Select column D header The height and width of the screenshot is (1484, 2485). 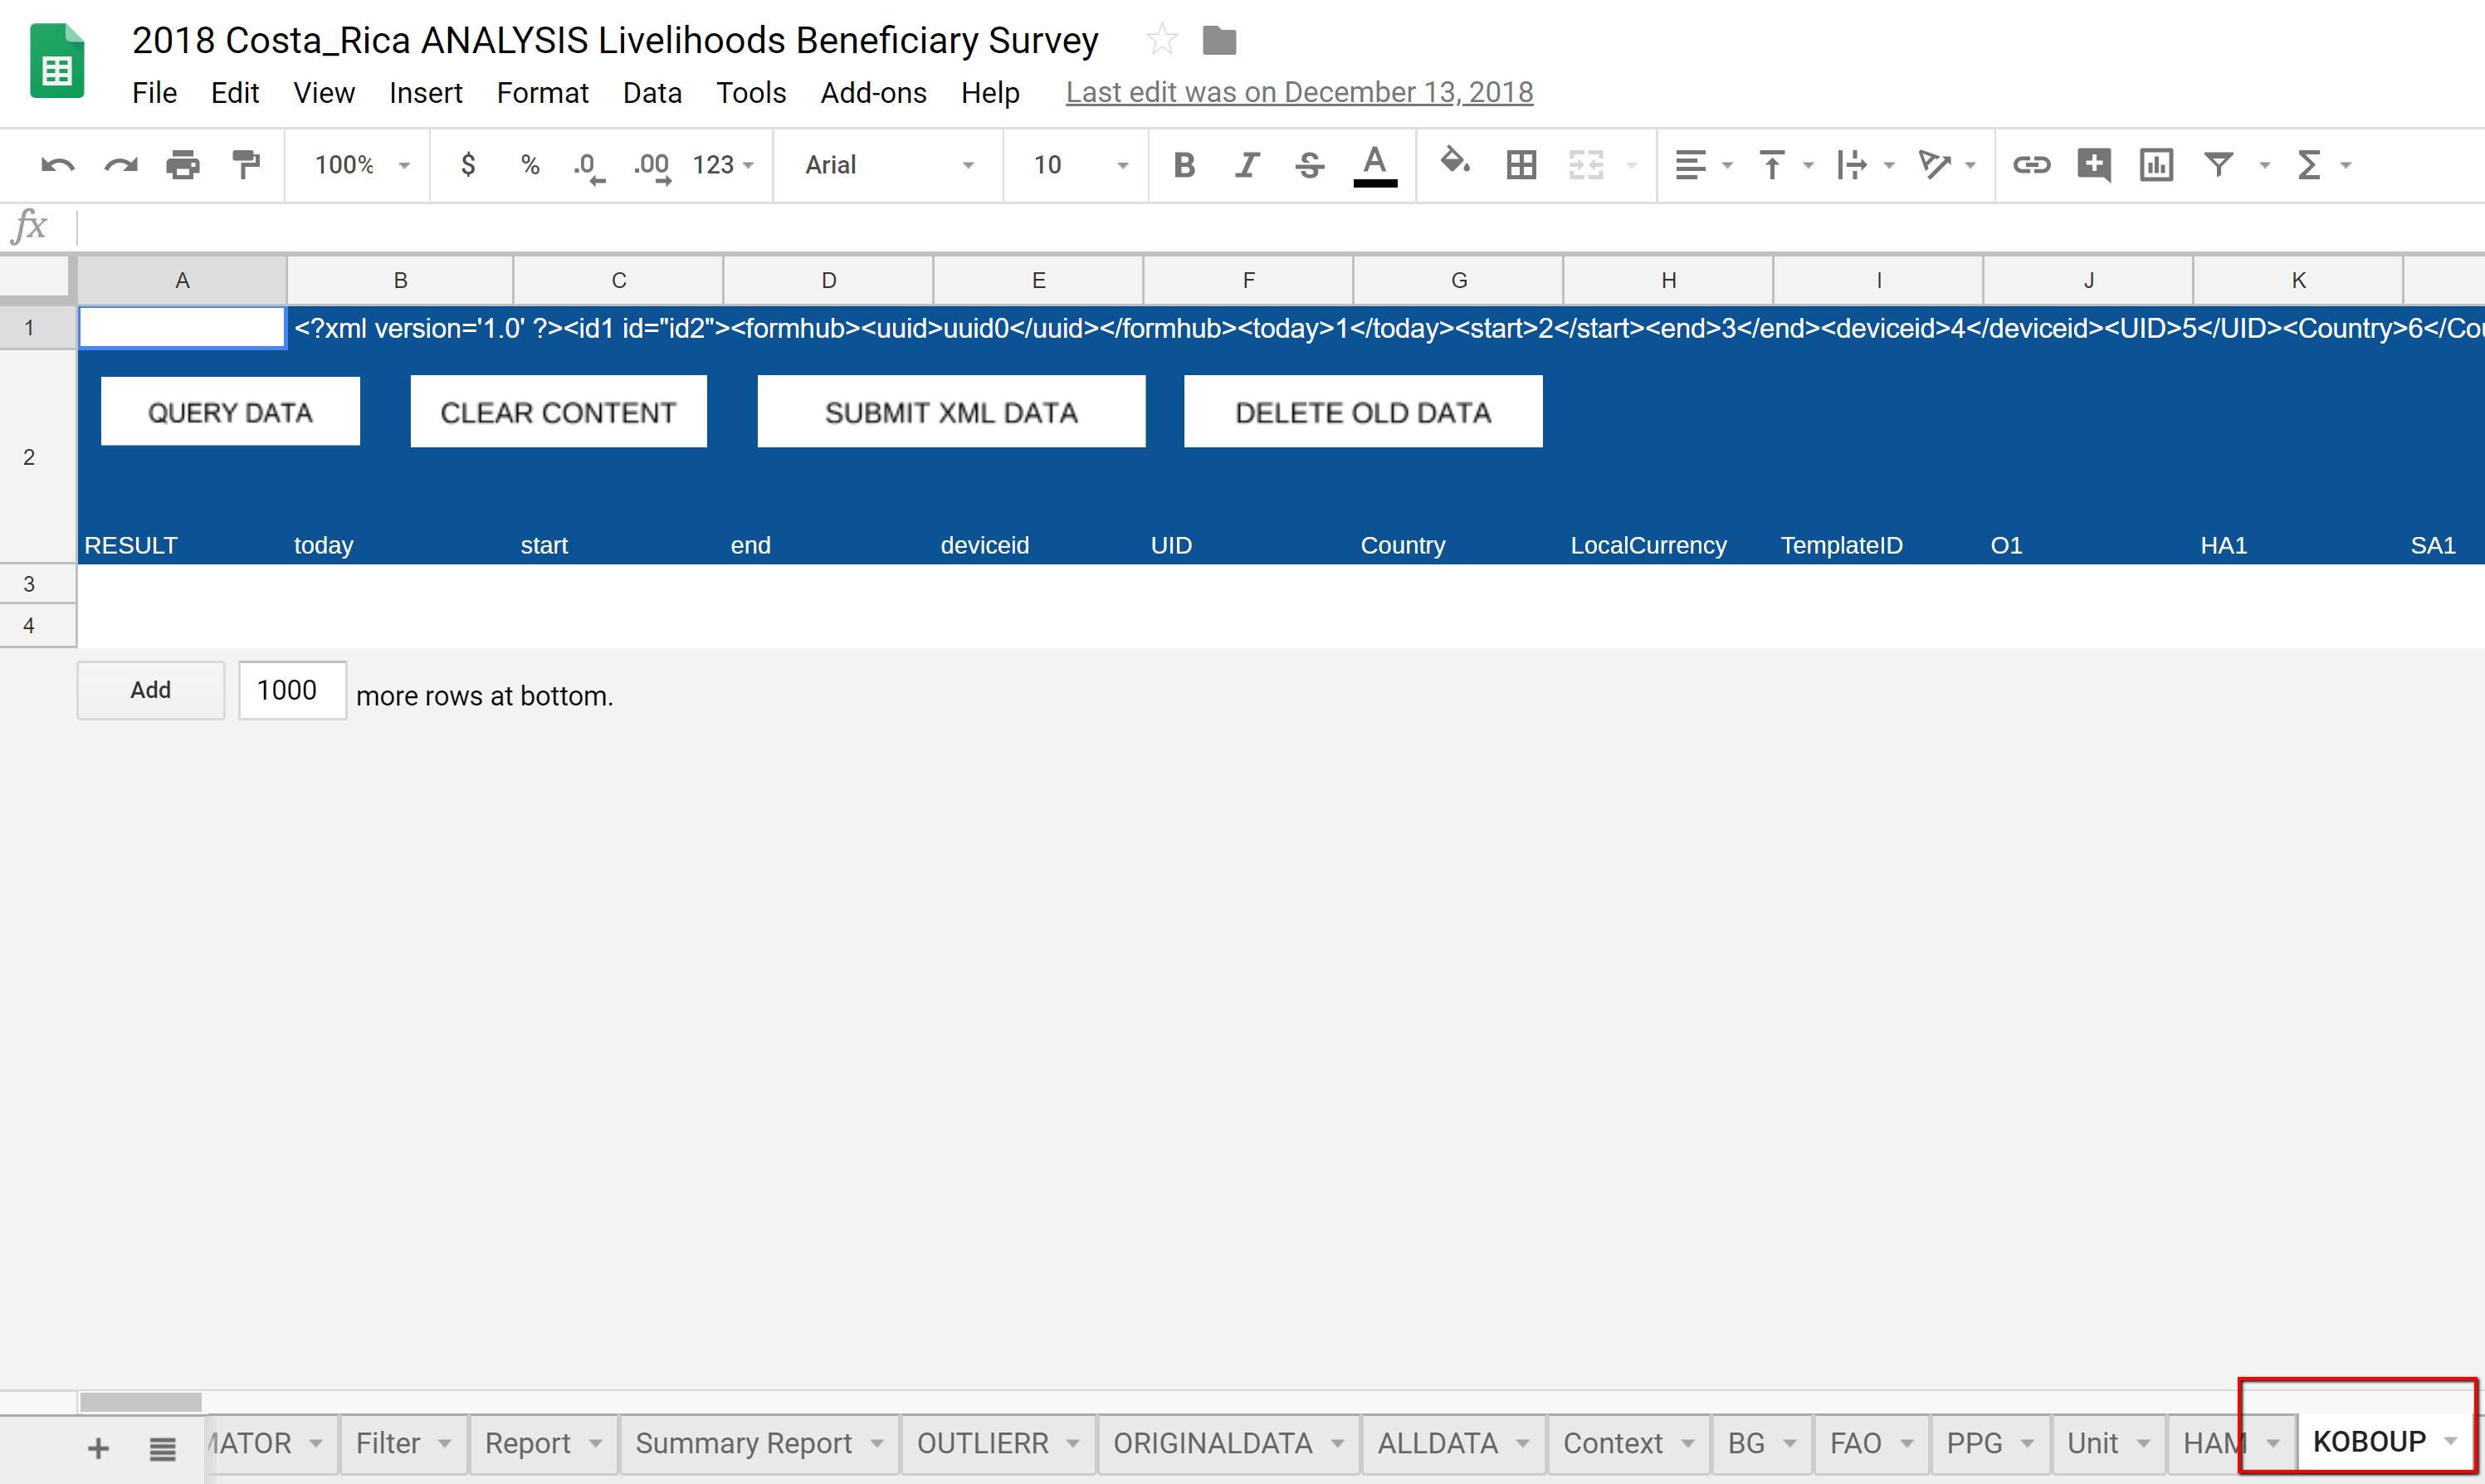pos(828,280)
